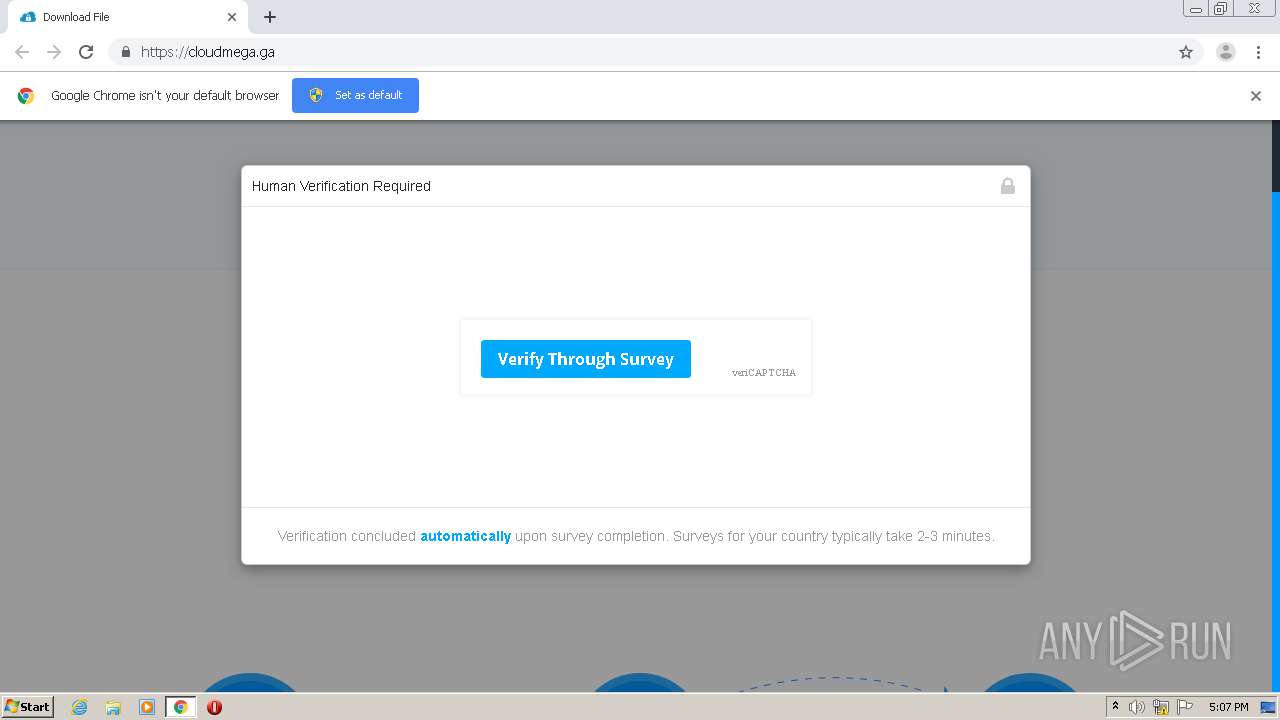The width and height of the screenshot is (1280, 720).
Task: Close the Download File tab
Action: tap(232, 17)
